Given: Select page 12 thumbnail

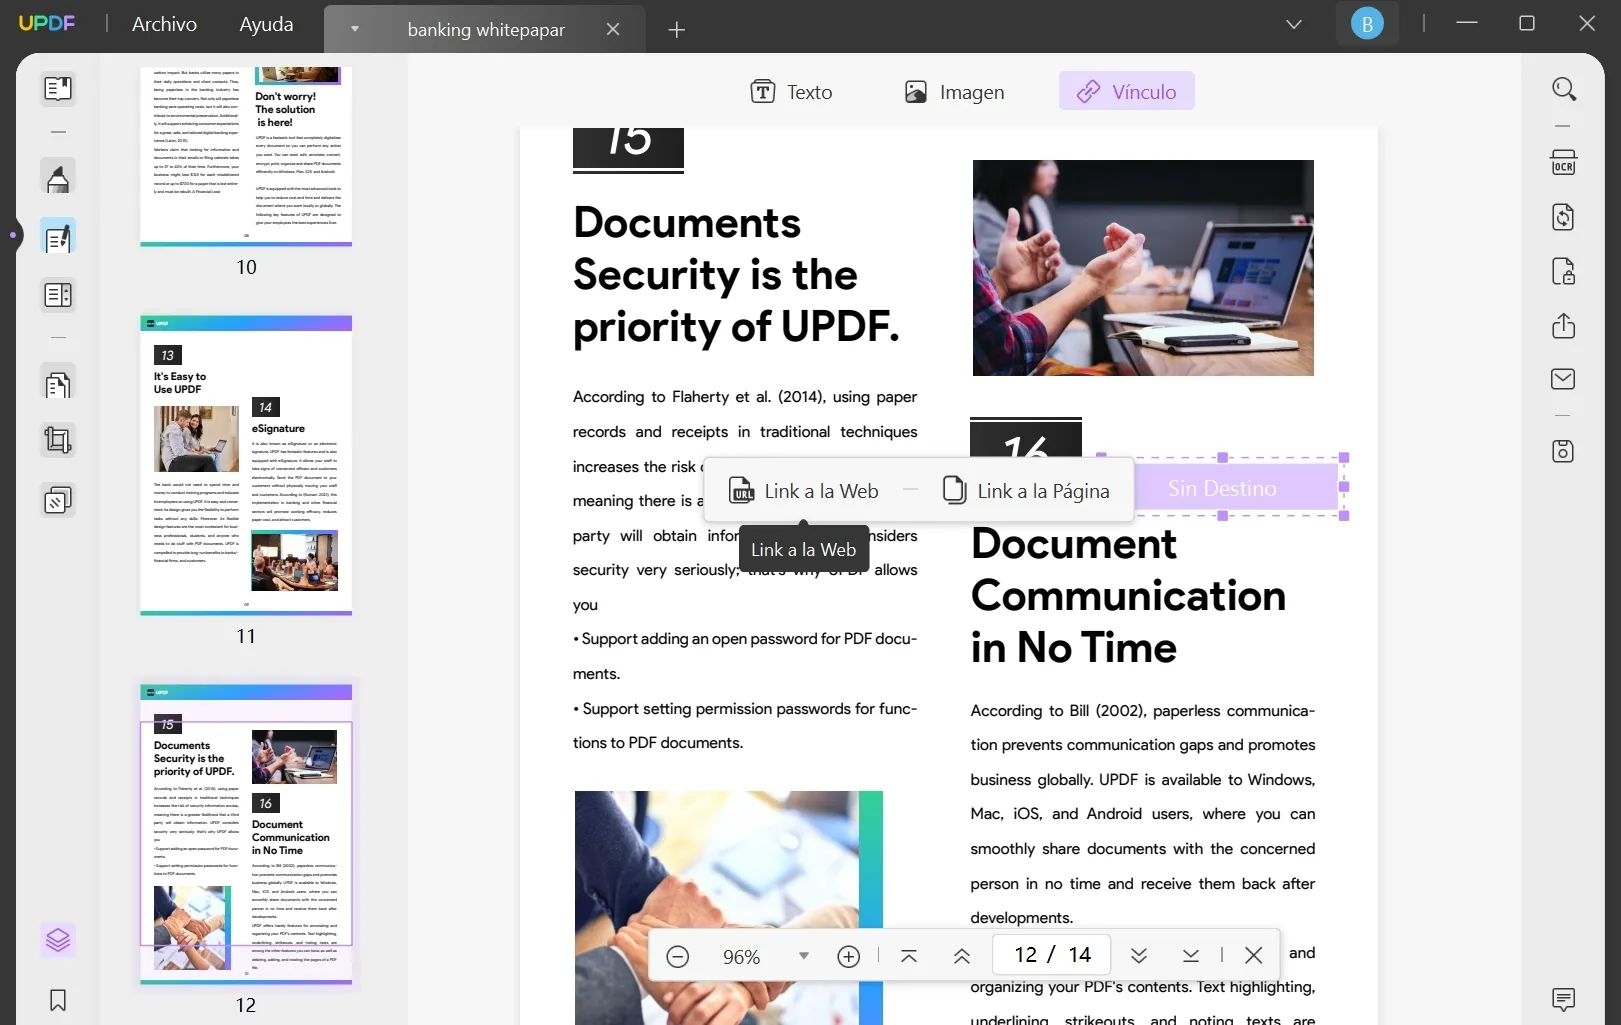Looking at the screenshot, I should 246,834.
